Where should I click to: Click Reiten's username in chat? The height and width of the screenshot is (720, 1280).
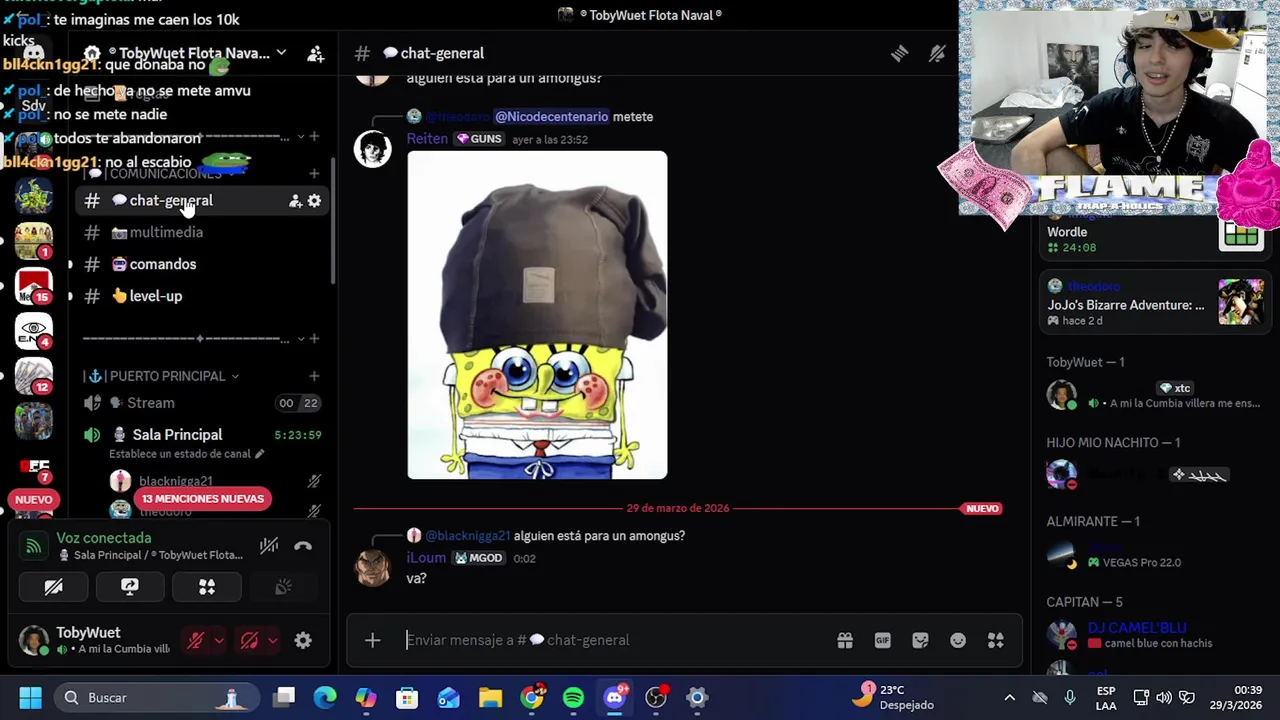427,139
